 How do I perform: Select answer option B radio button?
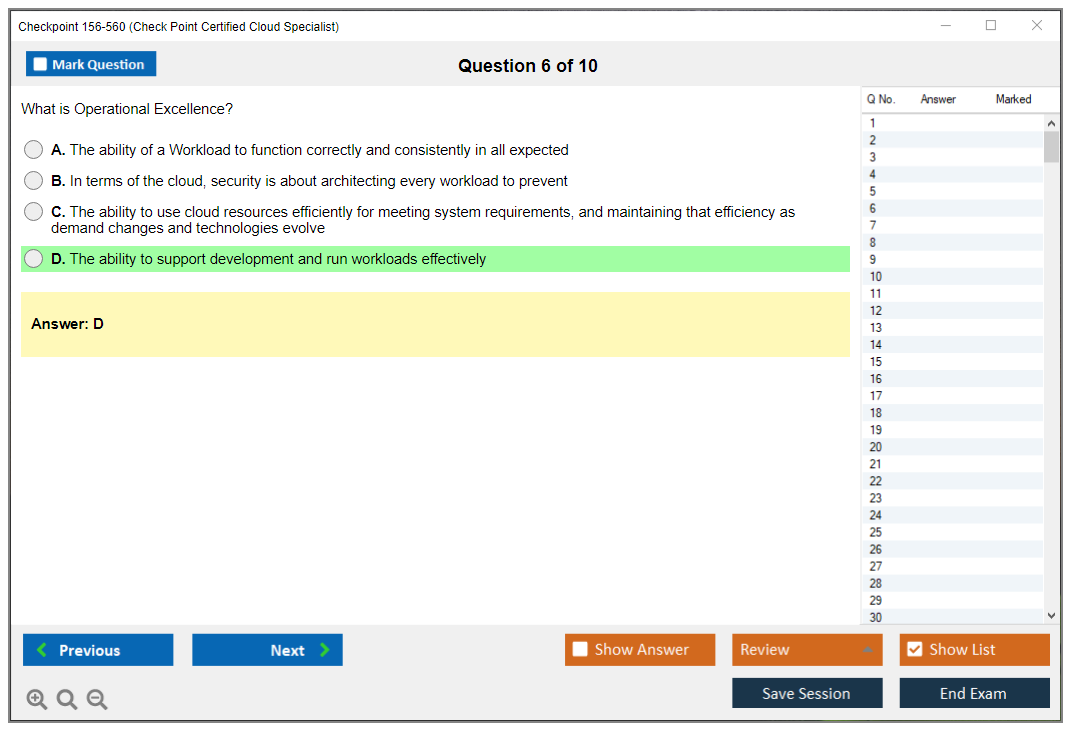(x=34, y=181)
